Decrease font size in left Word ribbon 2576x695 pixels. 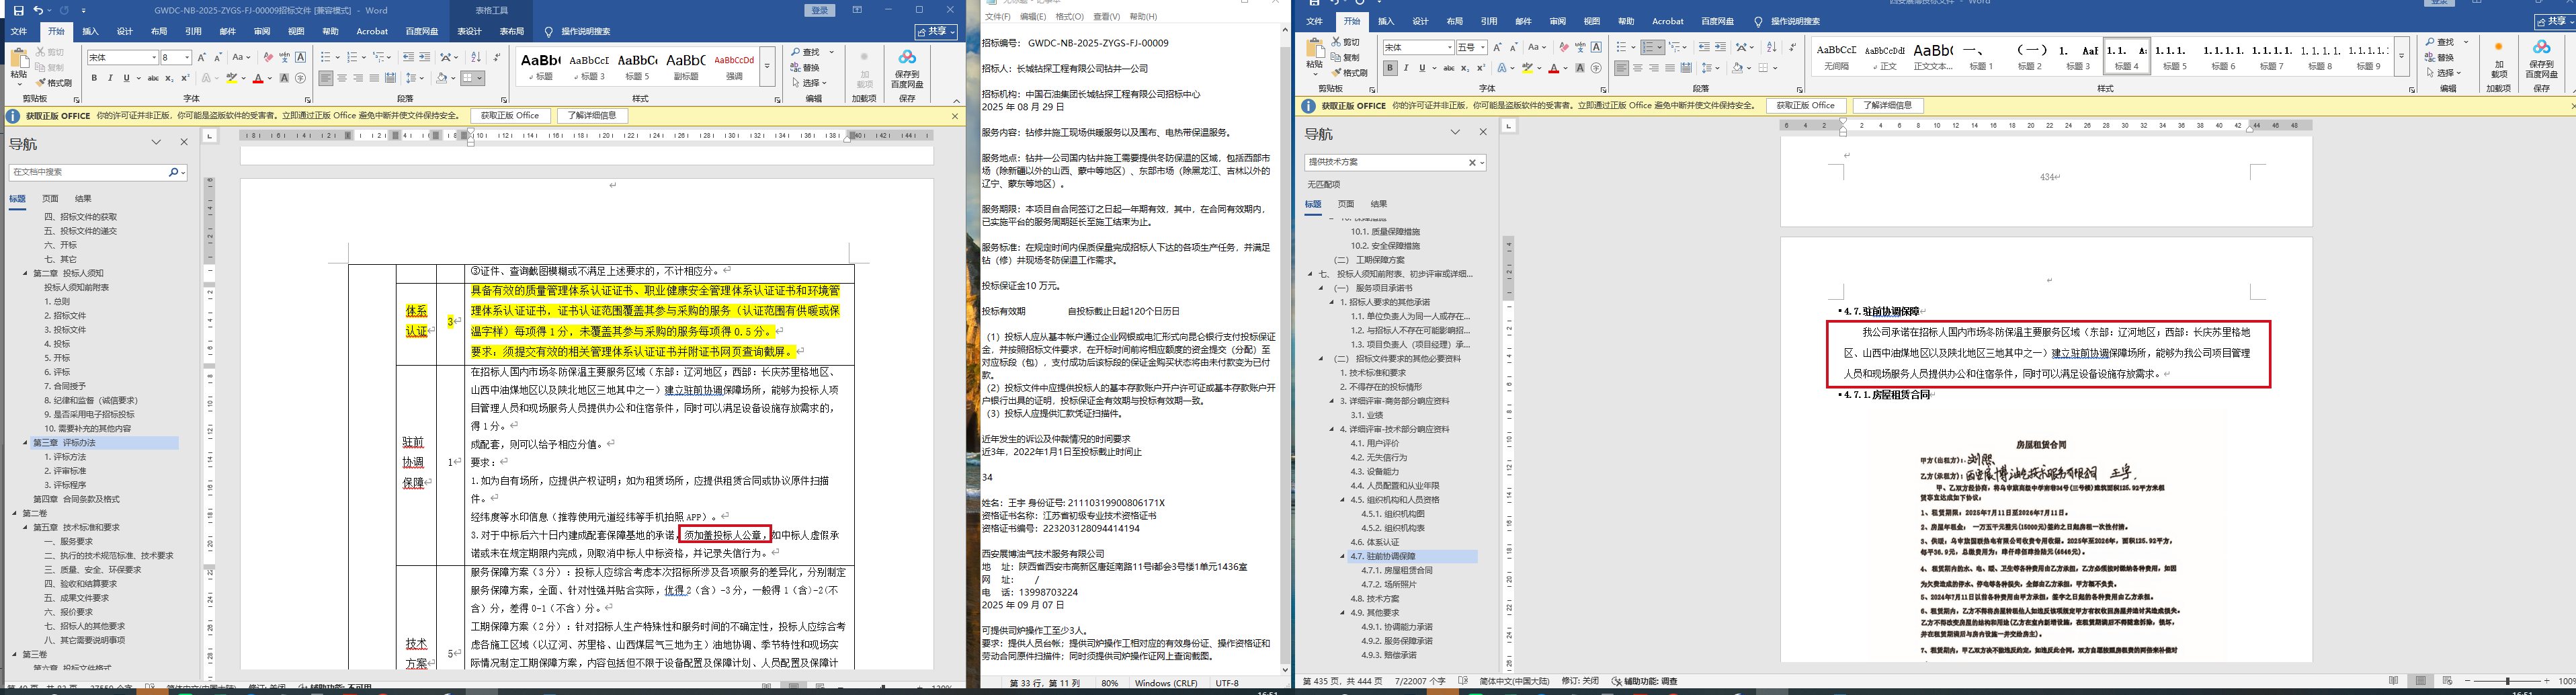tap(217, 58)
